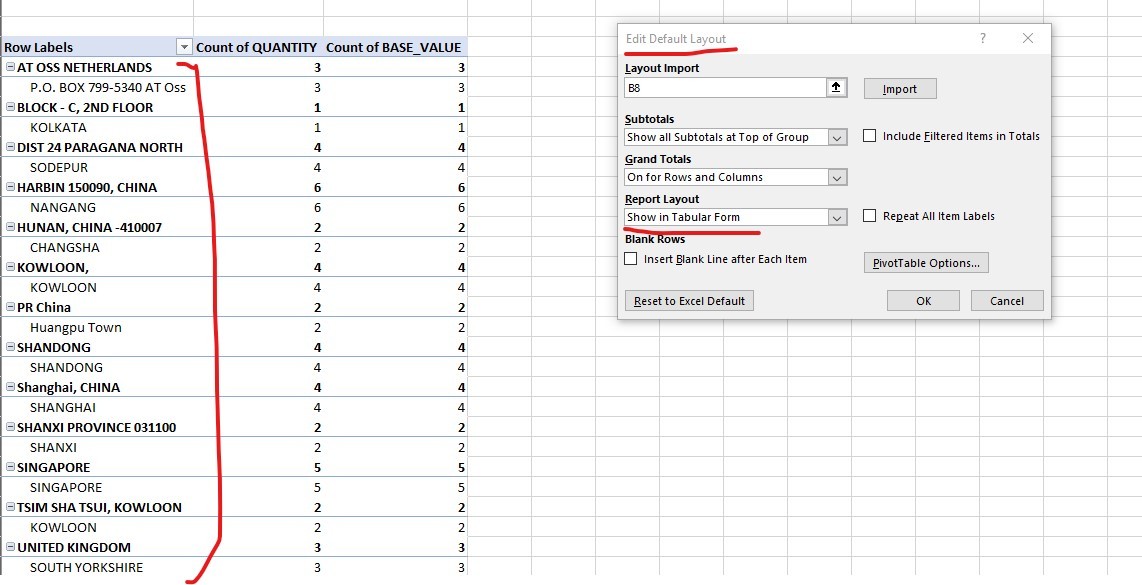
Task: Click the Layout Import range selector icon
Action: point(836,88)
